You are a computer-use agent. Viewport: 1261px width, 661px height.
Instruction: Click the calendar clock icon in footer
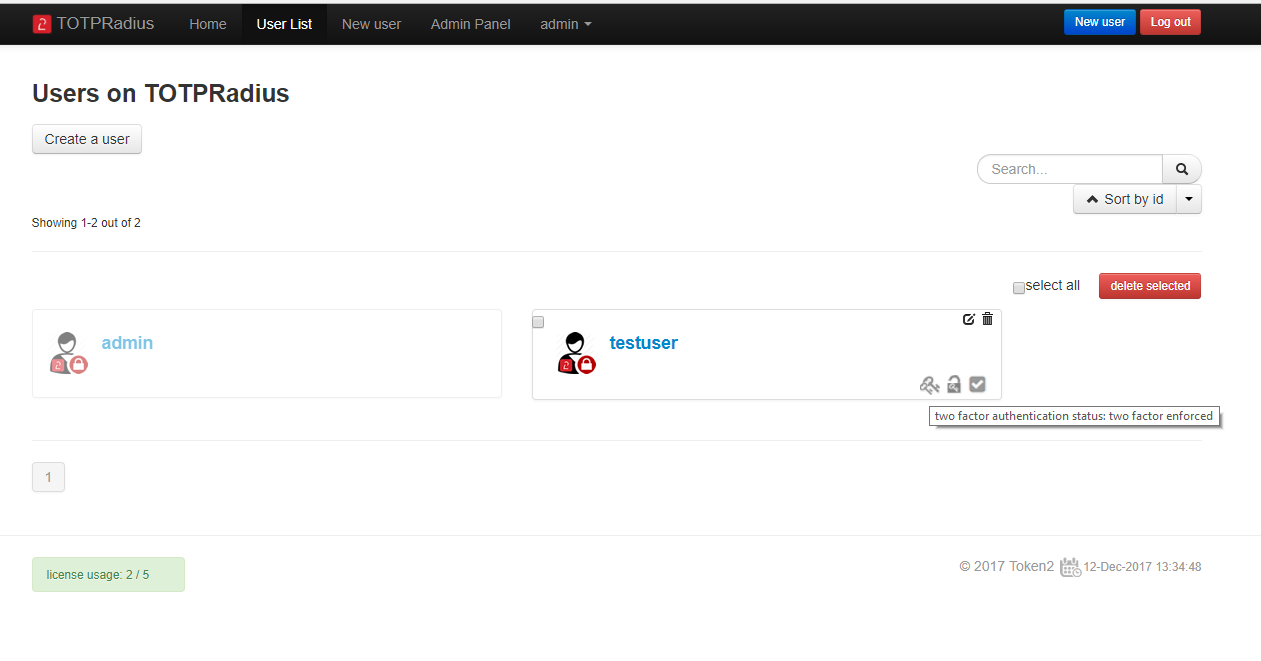coord(1070,567)
